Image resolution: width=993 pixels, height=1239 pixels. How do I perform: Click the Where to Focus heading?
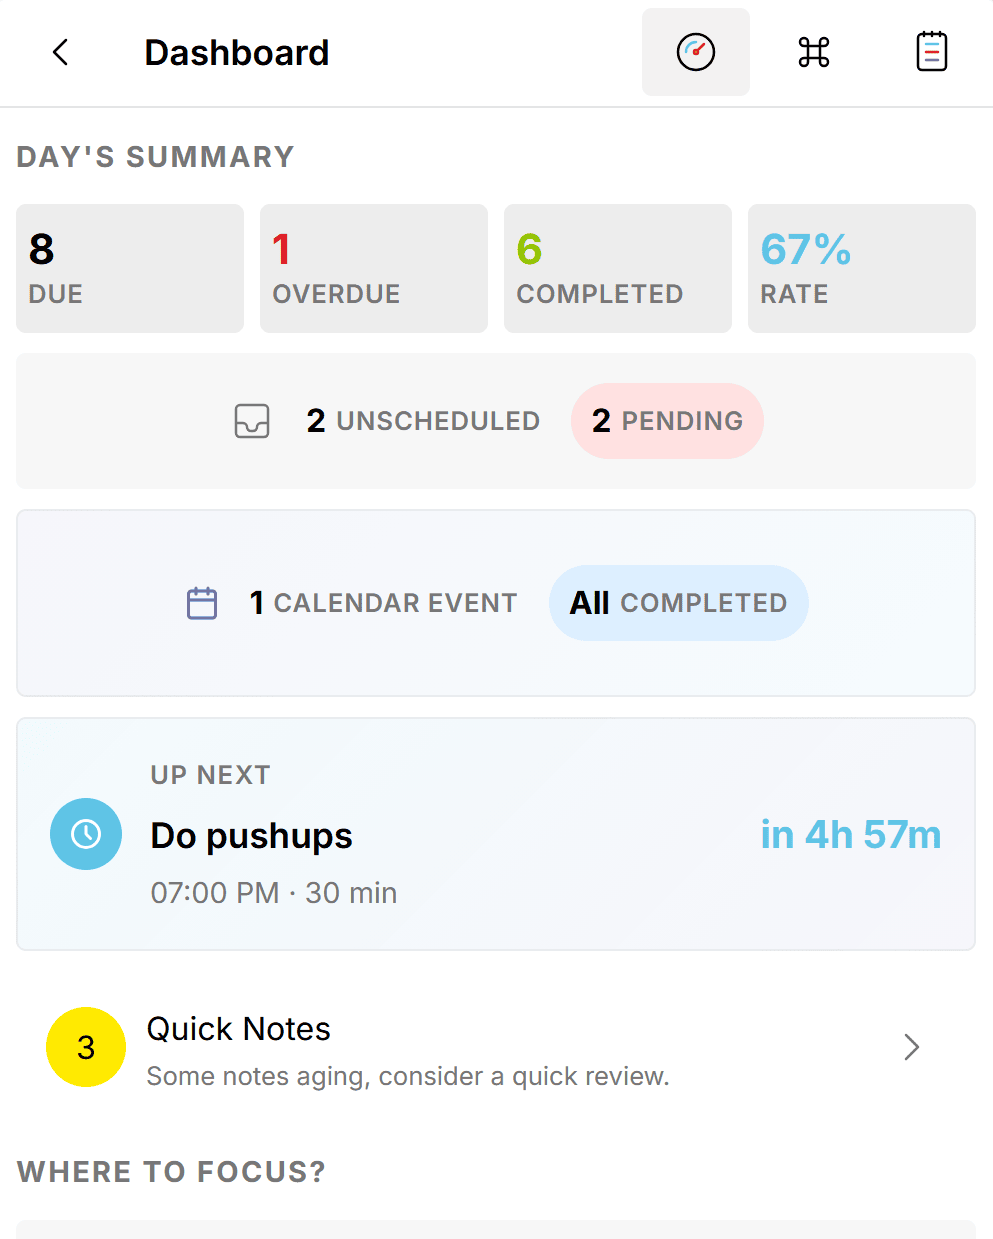point(171,1171)
